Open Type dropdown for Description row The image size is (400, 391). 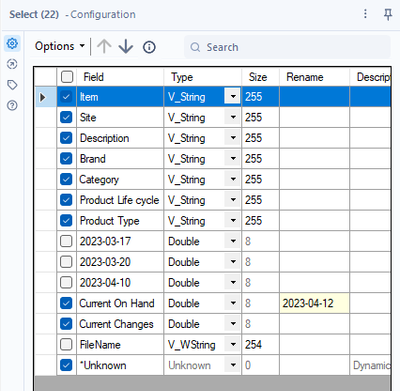pyautogui.click(x=233, y=138)
